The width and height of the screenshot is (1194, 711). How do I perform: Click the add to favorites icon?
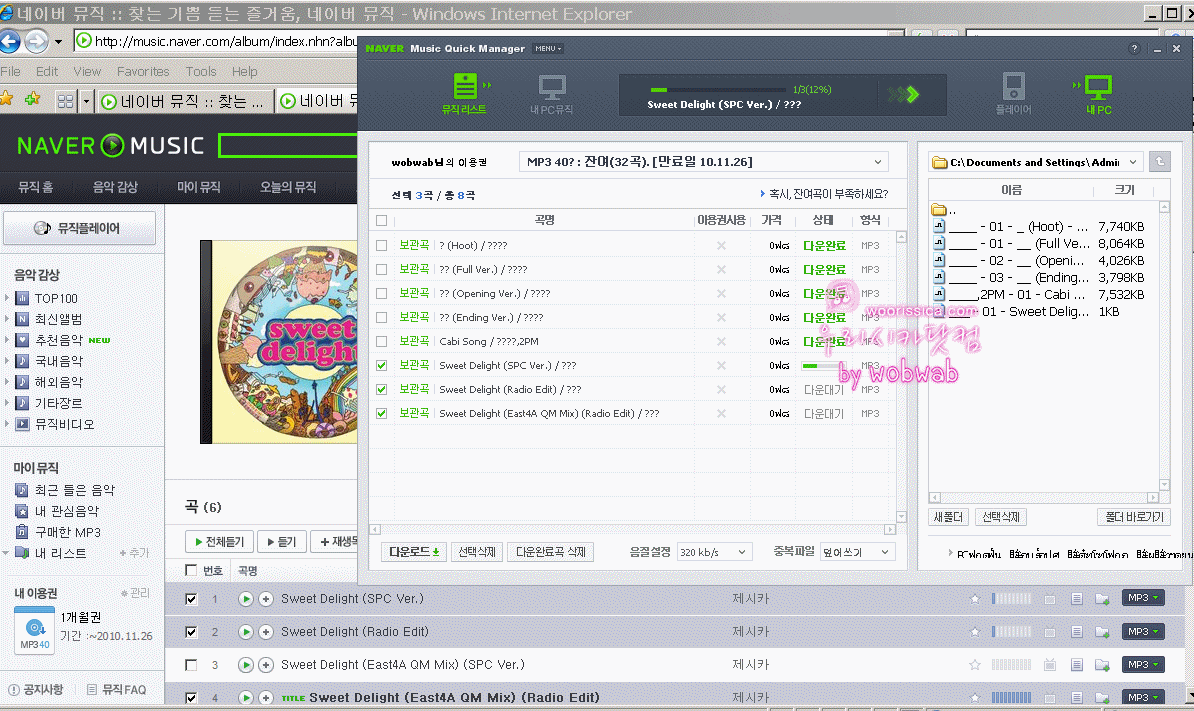(33, 100)
